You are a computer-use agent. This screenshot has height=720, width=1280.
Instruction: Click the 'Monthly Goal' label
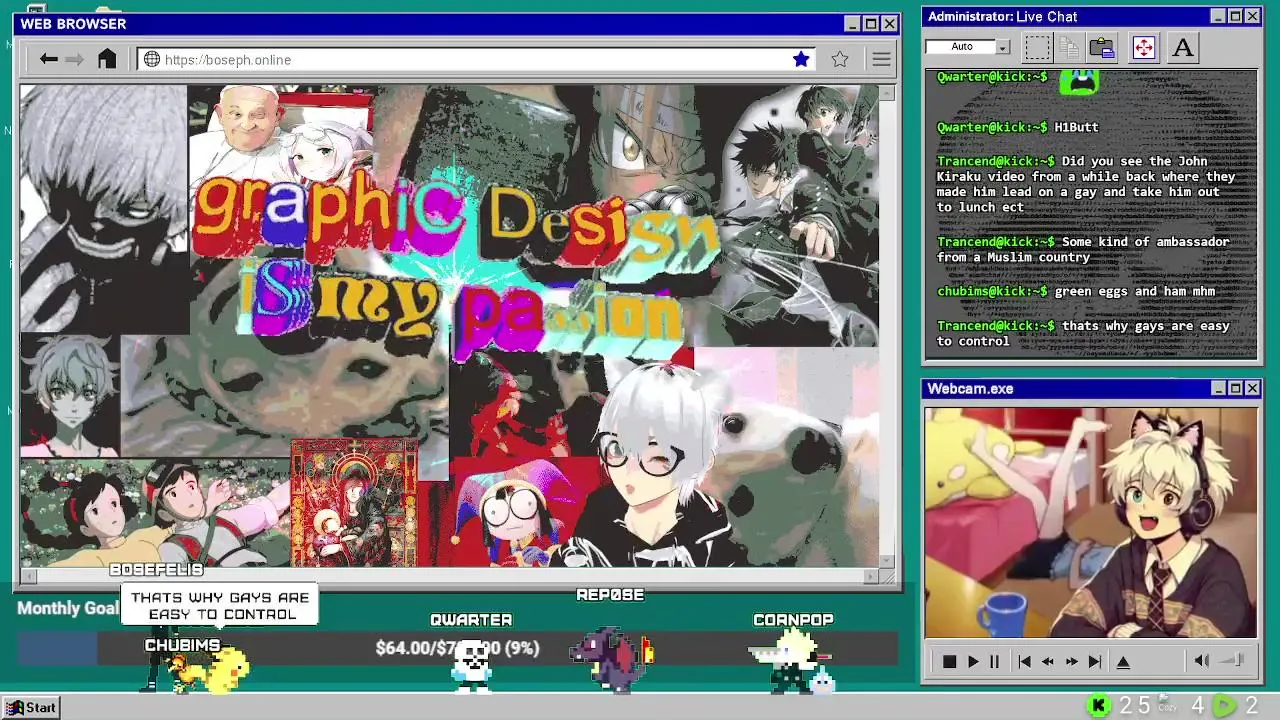pyautogui.click(x=68, y=608)
